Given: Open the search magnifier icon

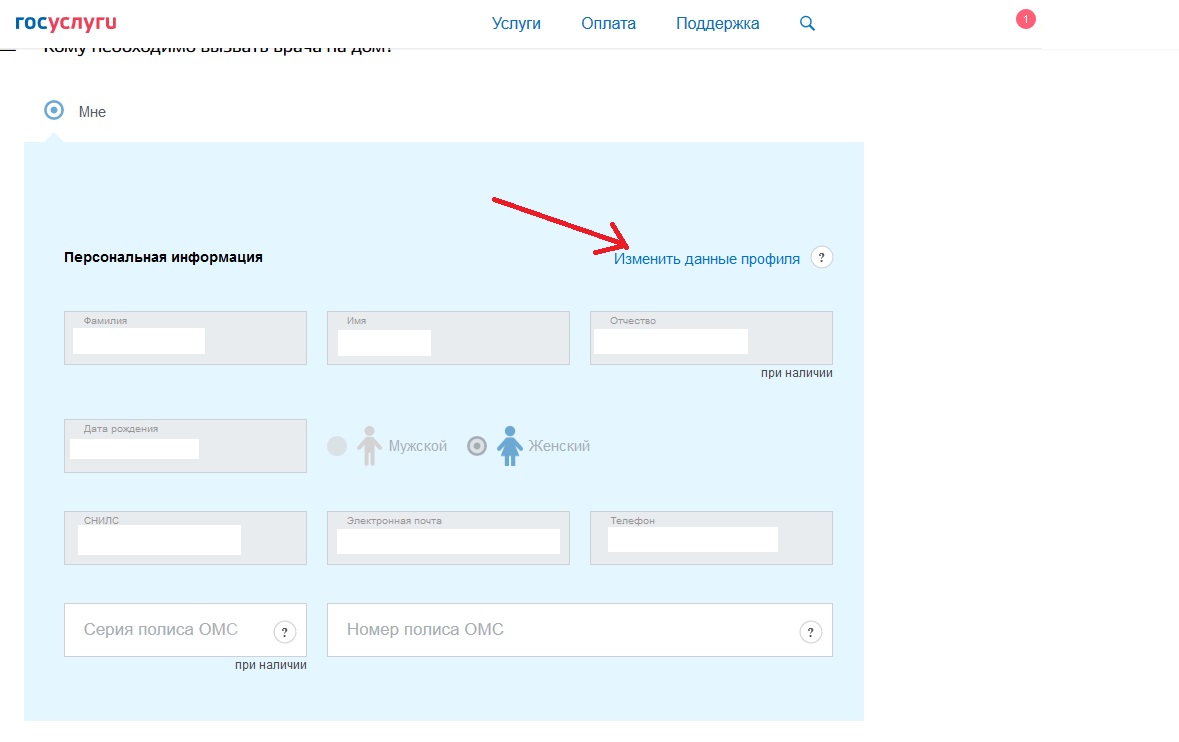Looking at the screenshot, I should coord(808,23).
